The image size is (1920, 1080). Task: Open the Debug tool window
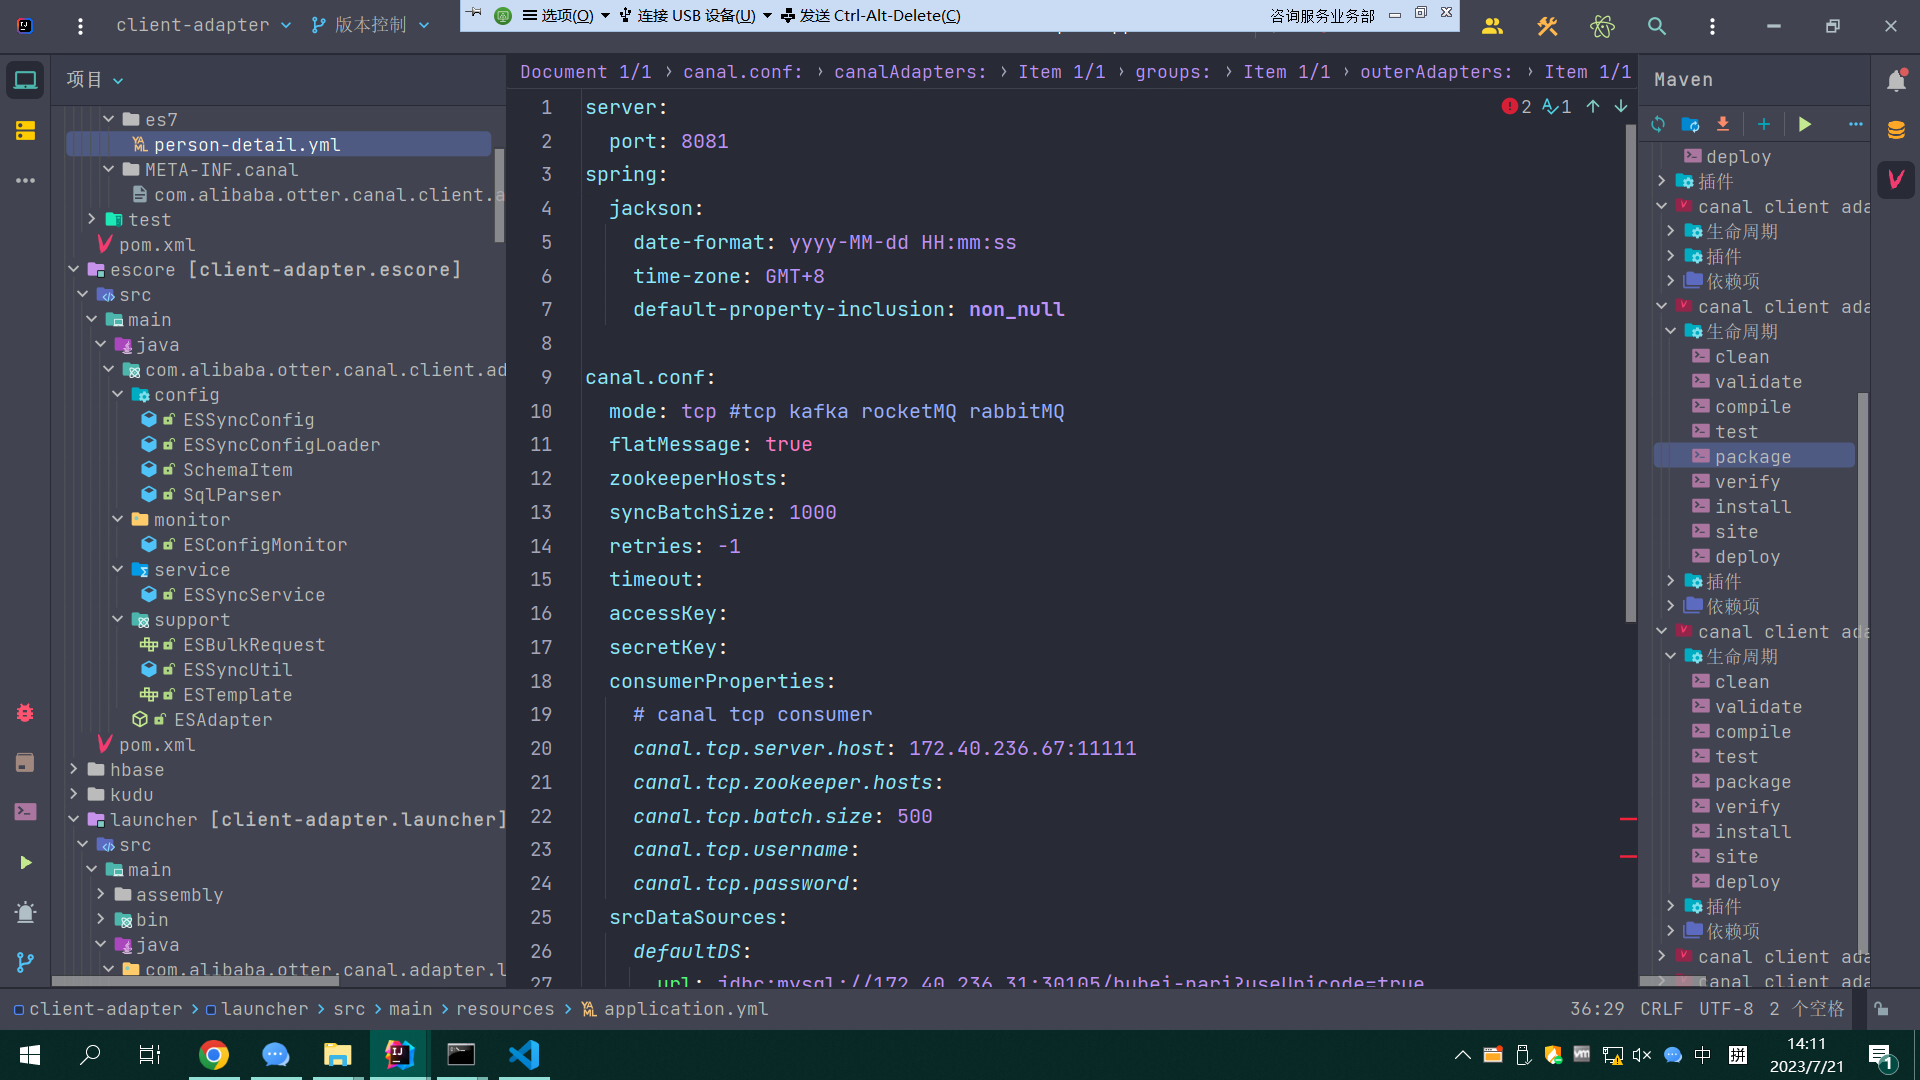(x=25, y=713)
